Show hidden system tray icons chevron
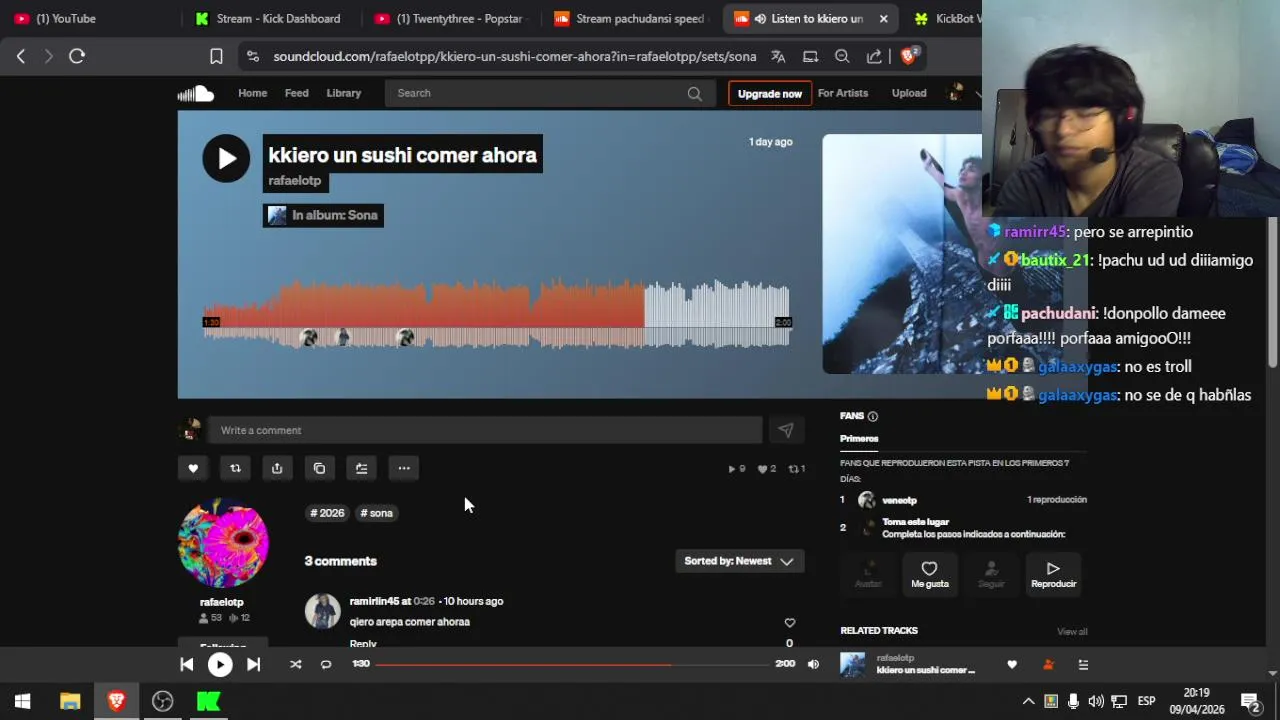Screen dimensions: 1280x720 1028,701
